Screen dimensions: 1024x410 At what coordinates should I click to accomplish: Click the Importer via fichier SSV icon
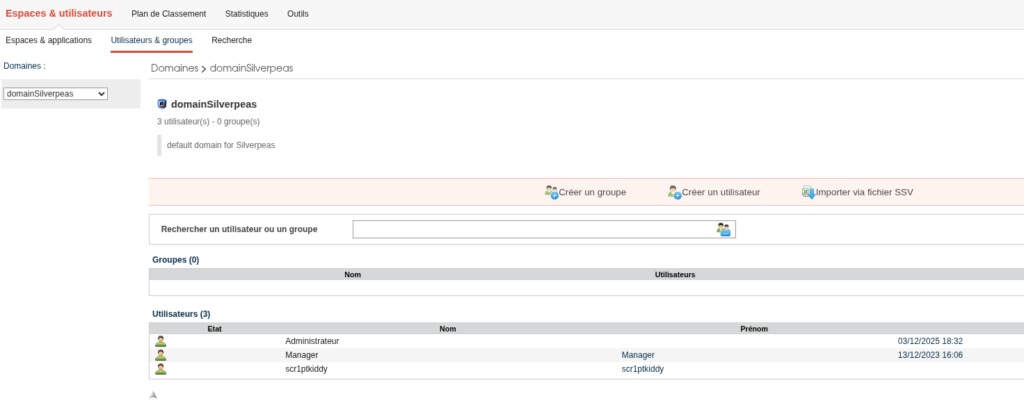pyautogui.click(x=808, y=192)
